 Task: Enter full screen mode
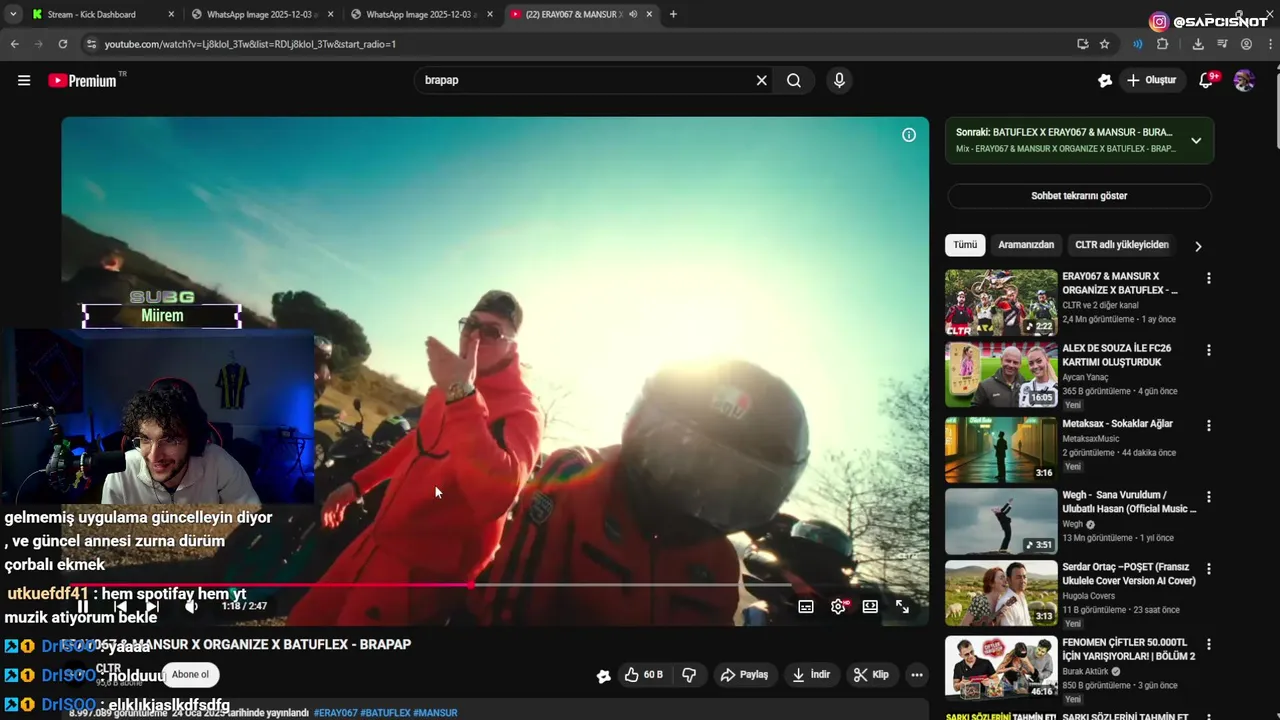point(902,606)
